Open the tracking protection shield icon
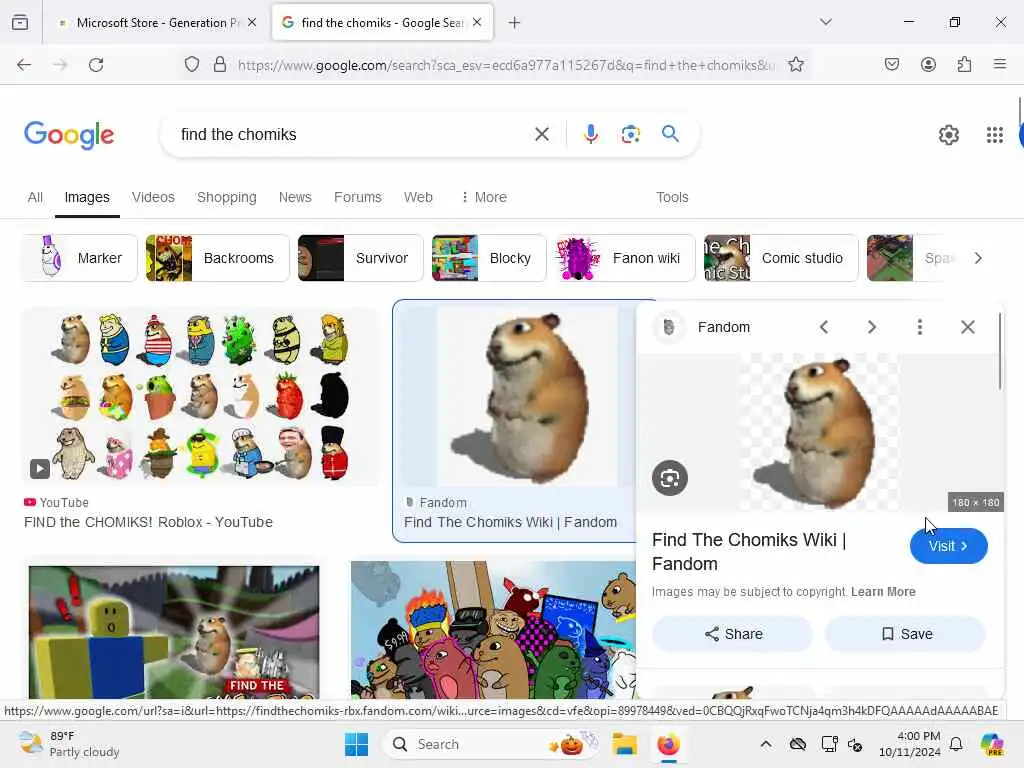The image size is (1024, 768). [x=191, y=65]
